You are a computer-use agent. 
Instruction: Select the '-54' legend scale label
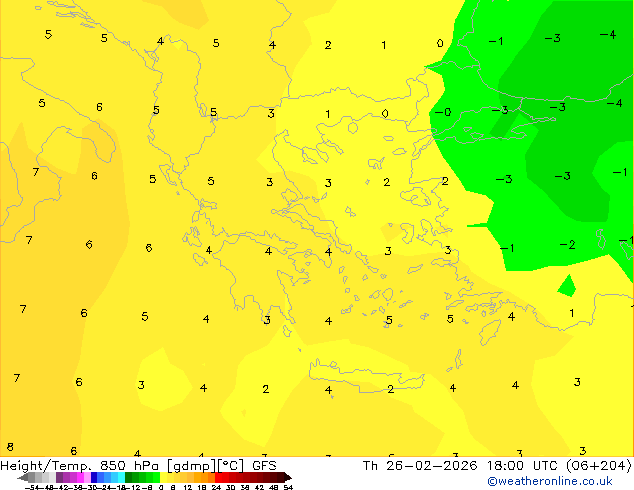pyautogui.click(x=32, y=487)
